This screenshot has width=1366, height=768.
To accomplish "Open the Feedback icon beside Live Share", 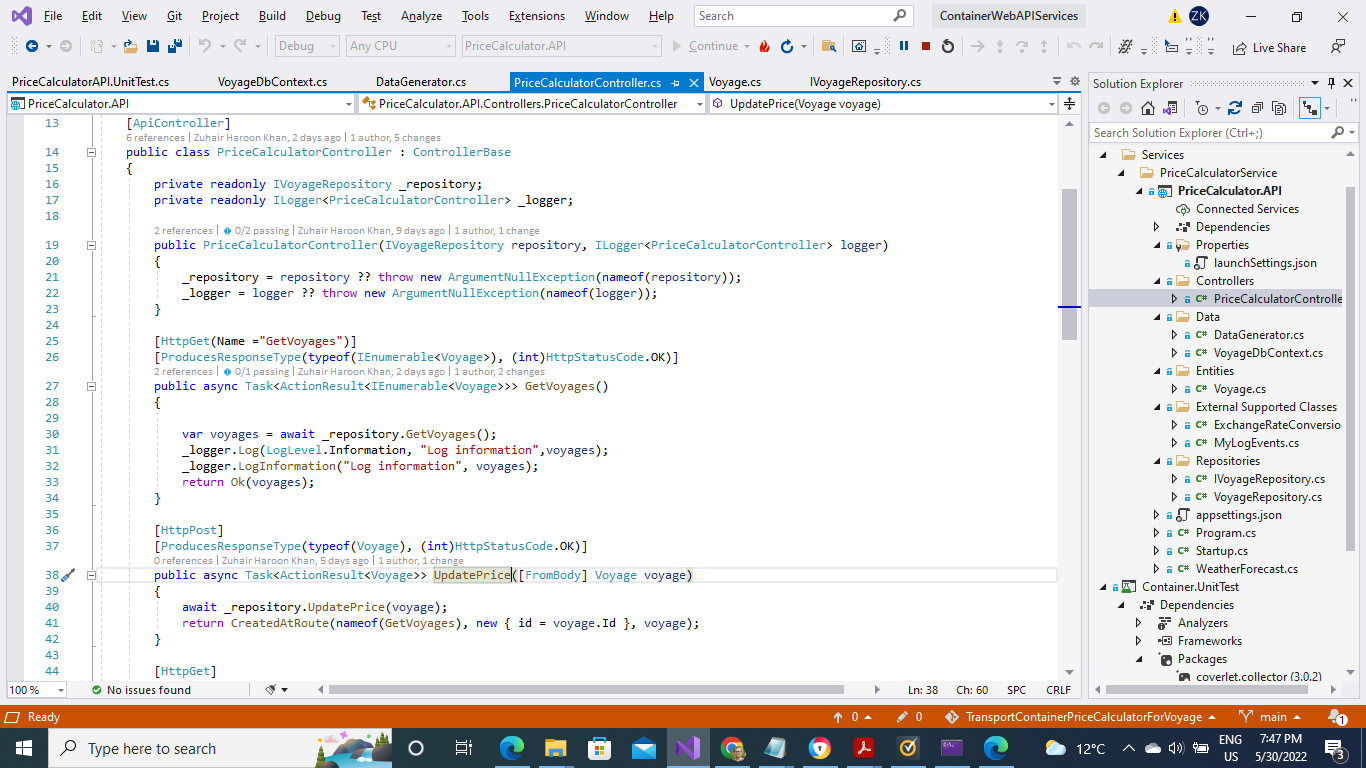I will tap(1338, 46).
